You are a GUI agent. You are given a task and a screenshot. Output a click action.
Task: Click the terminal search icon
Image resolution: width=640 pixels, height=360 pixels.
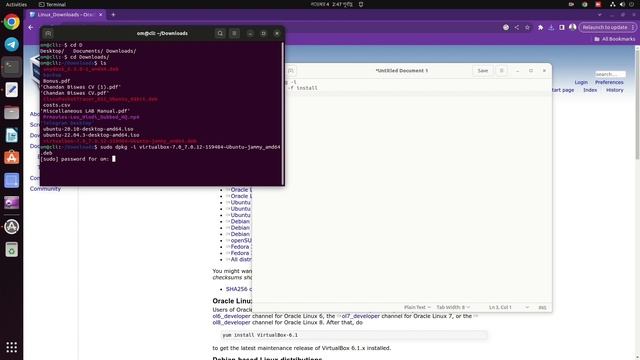[x=220, y=33]
